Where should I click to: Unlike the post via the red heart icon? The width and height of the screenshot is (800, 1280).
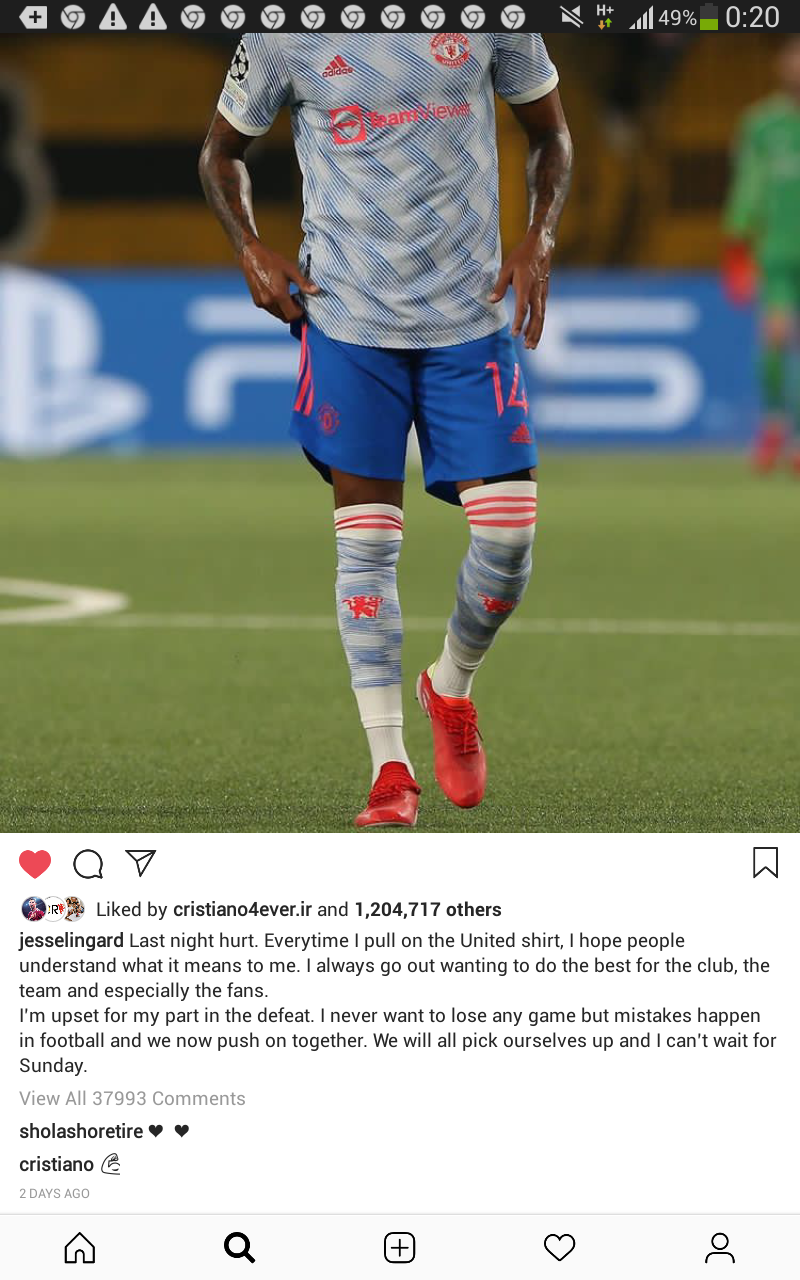[35, 863]
